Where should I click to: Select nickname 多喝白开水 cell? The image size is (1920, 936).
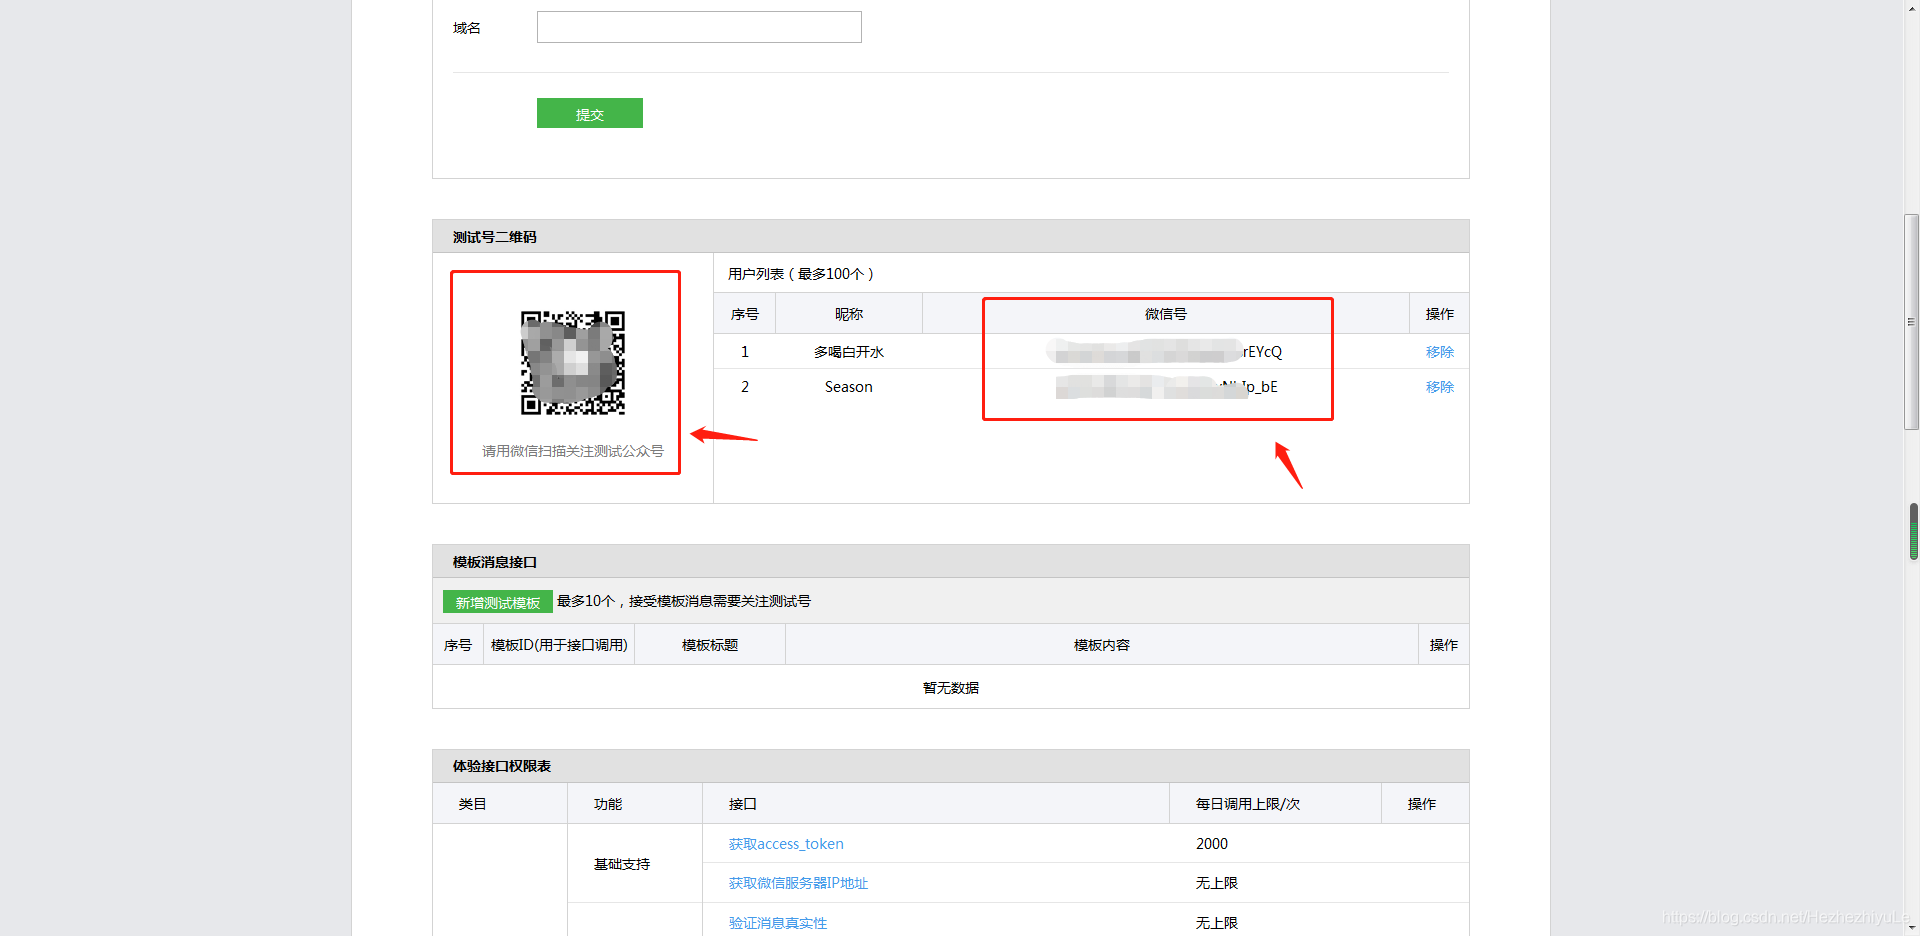pyautogui.click(x=848, y=352)
